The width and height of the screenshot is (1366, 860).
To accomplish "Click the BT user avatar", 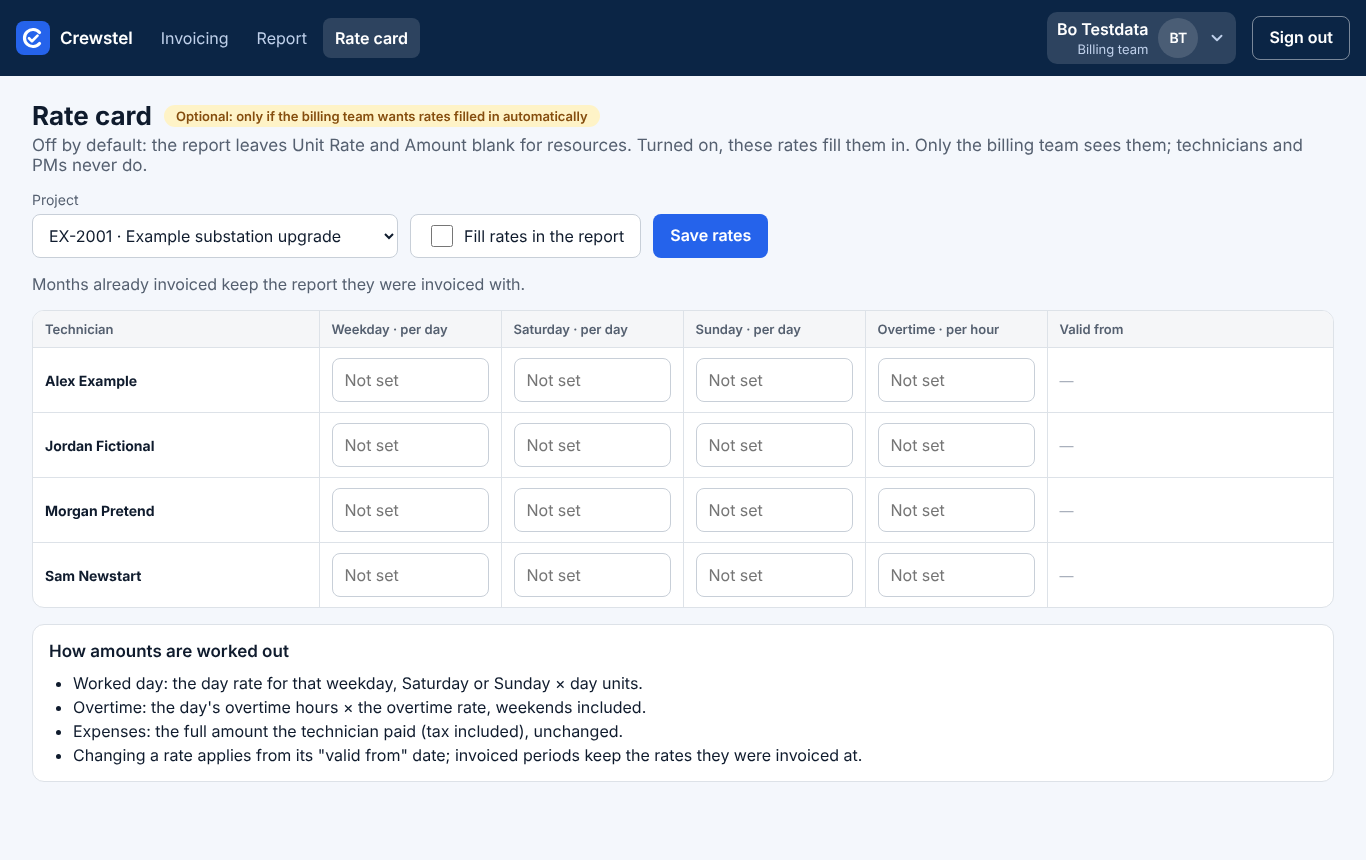I will coord(1178,38).
